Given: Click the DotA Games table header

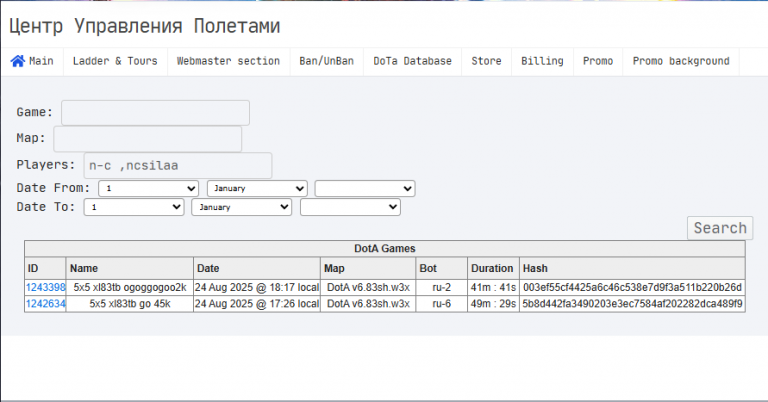Looking at the screenshot, I should pos(385,249).
